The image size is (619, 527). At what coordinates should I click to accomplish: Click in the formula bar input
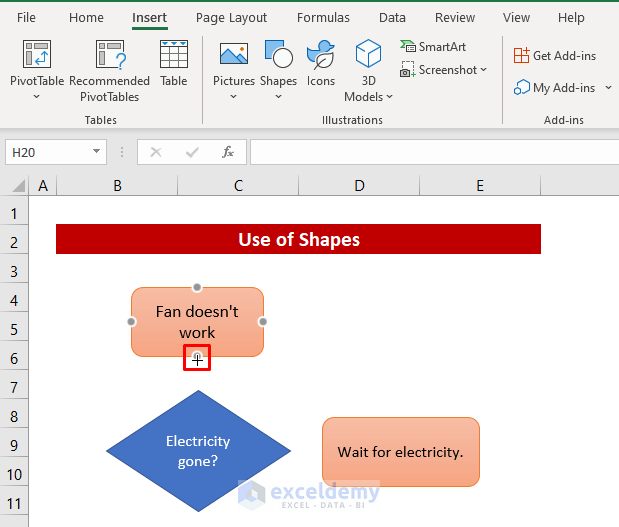pyautogui.click(x=434, y=152)
